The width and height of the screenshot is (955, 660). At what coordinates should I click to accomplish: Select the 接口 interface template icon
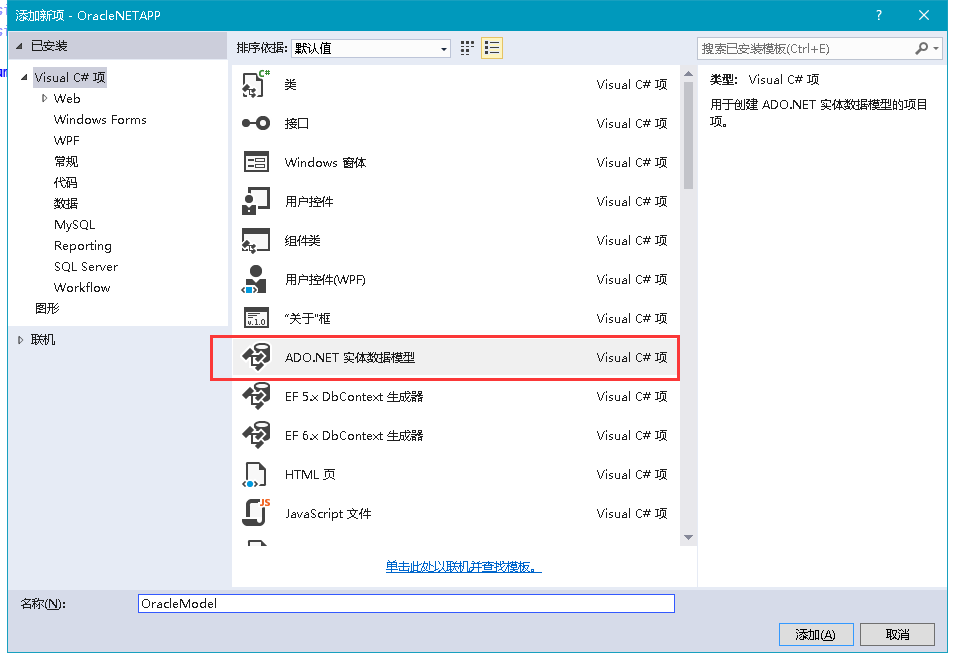(x=256, y=124)
